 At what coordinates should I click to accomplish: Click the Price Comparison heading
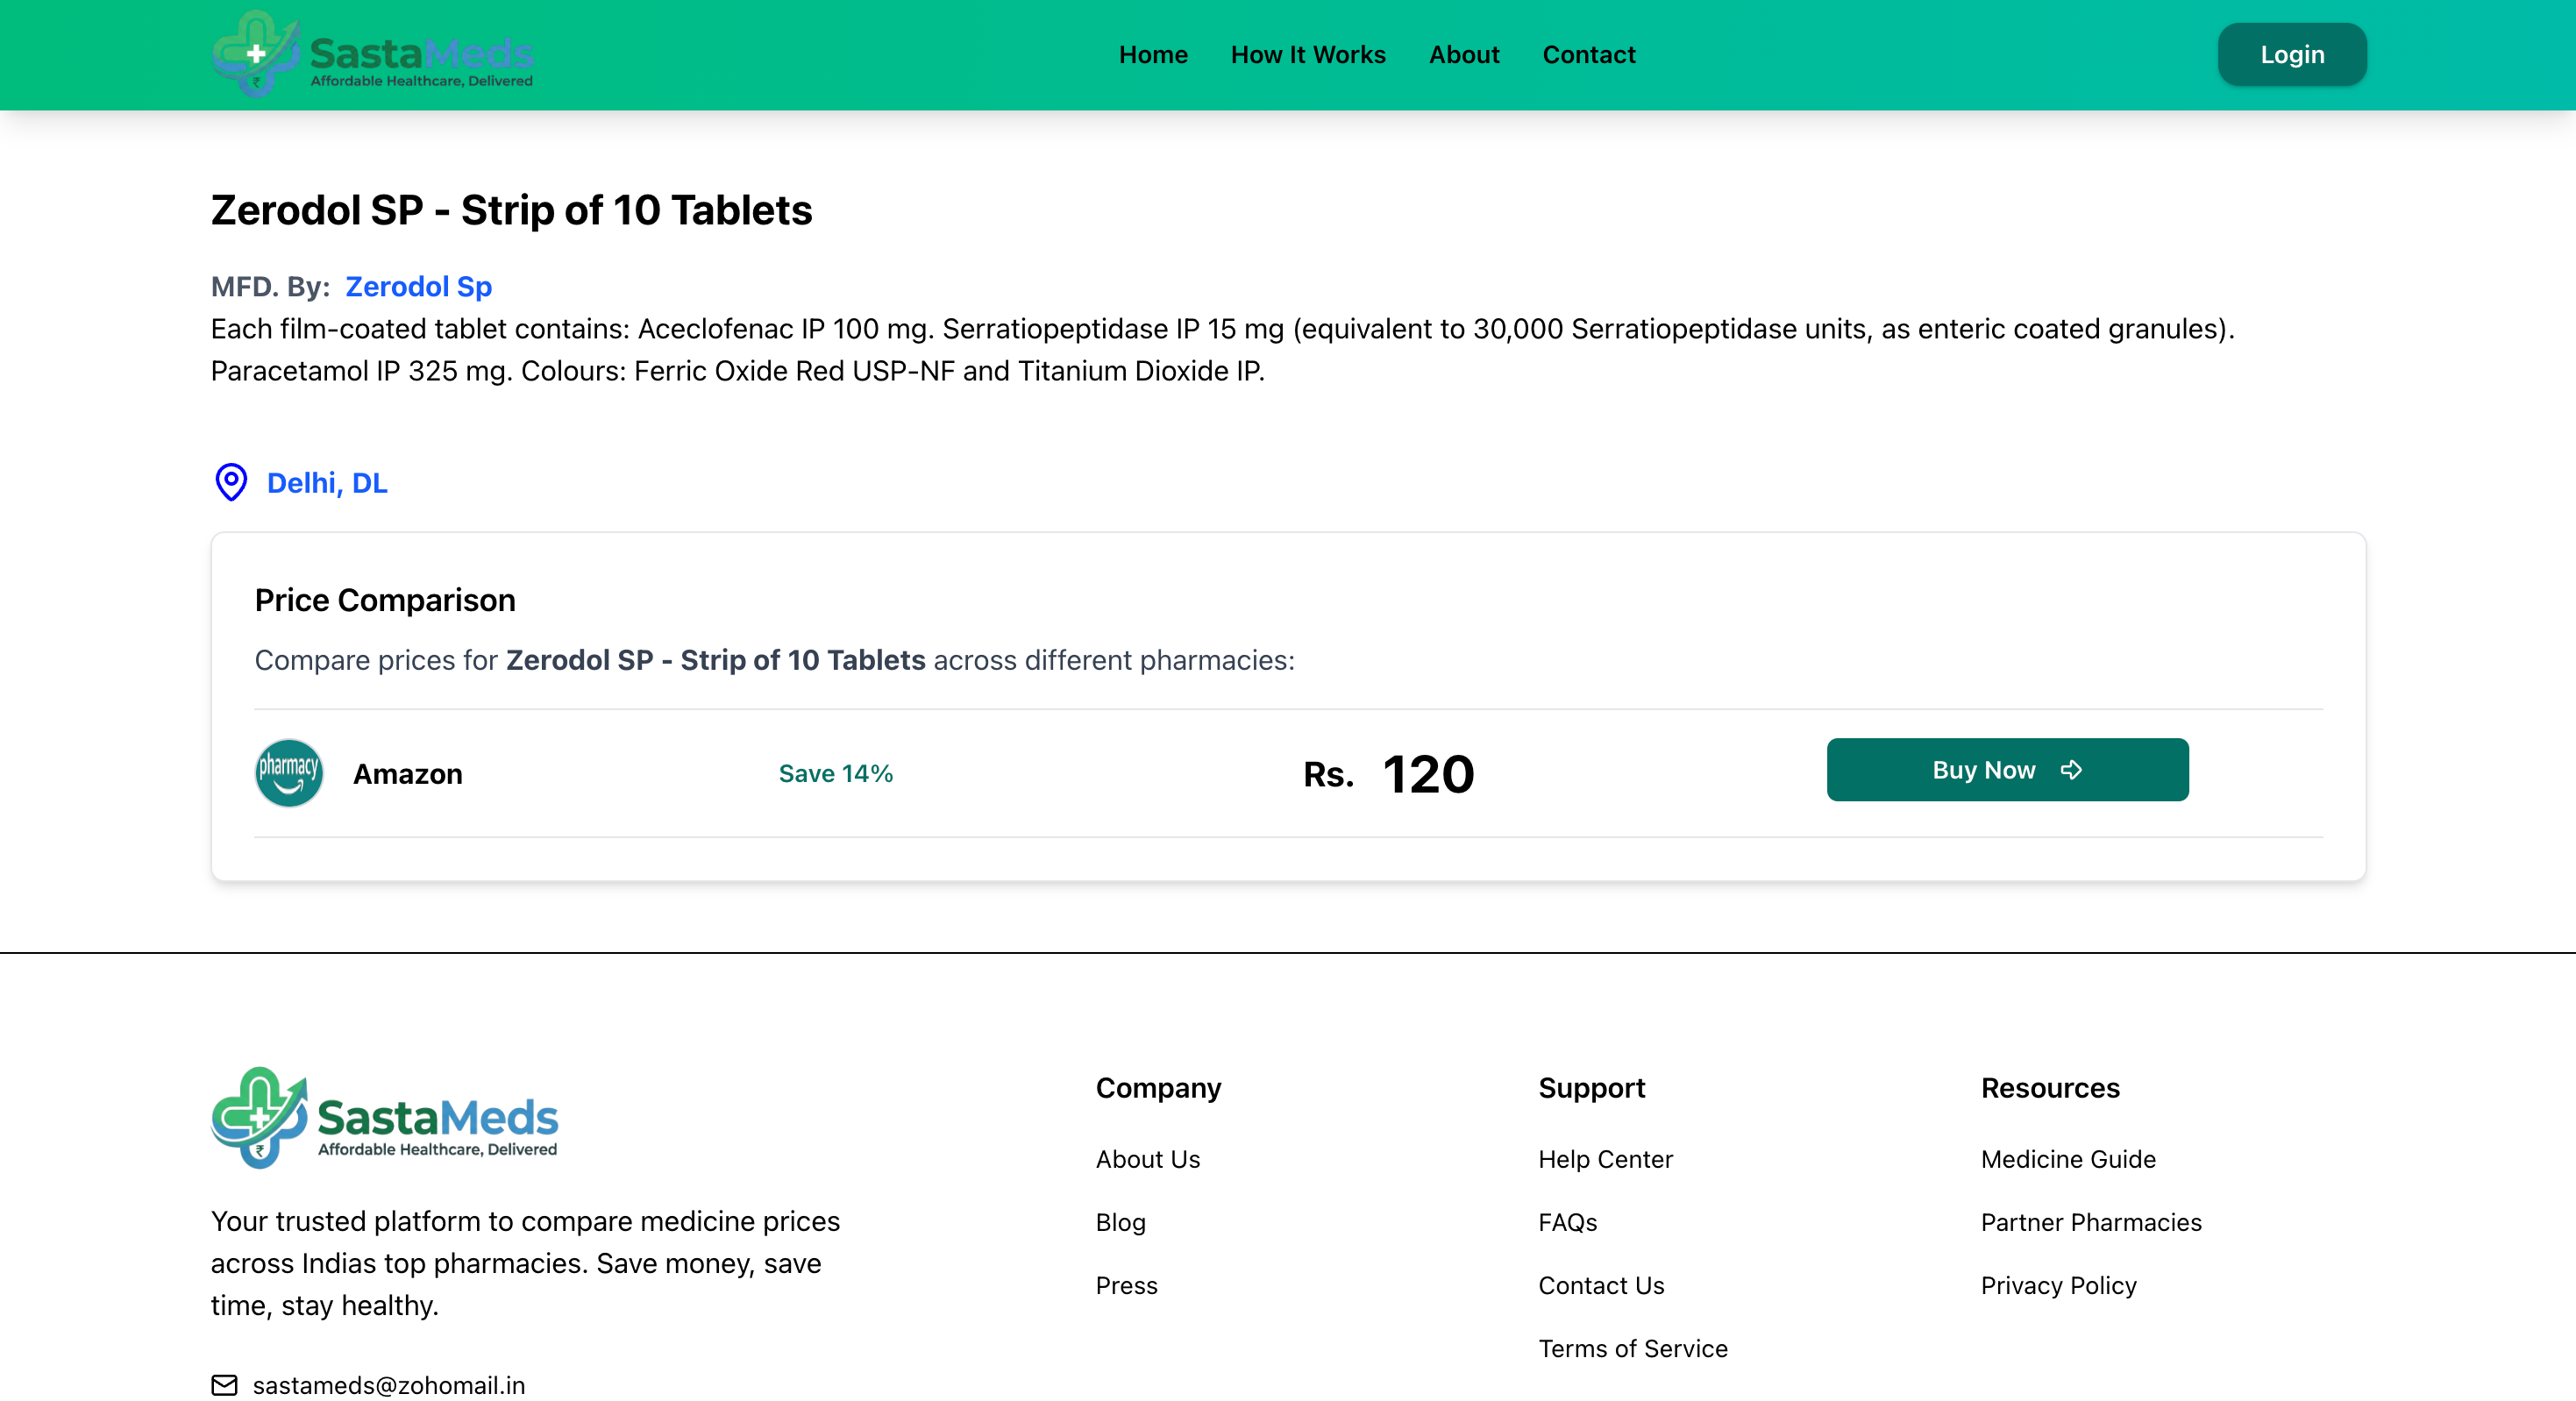[386, 600]
